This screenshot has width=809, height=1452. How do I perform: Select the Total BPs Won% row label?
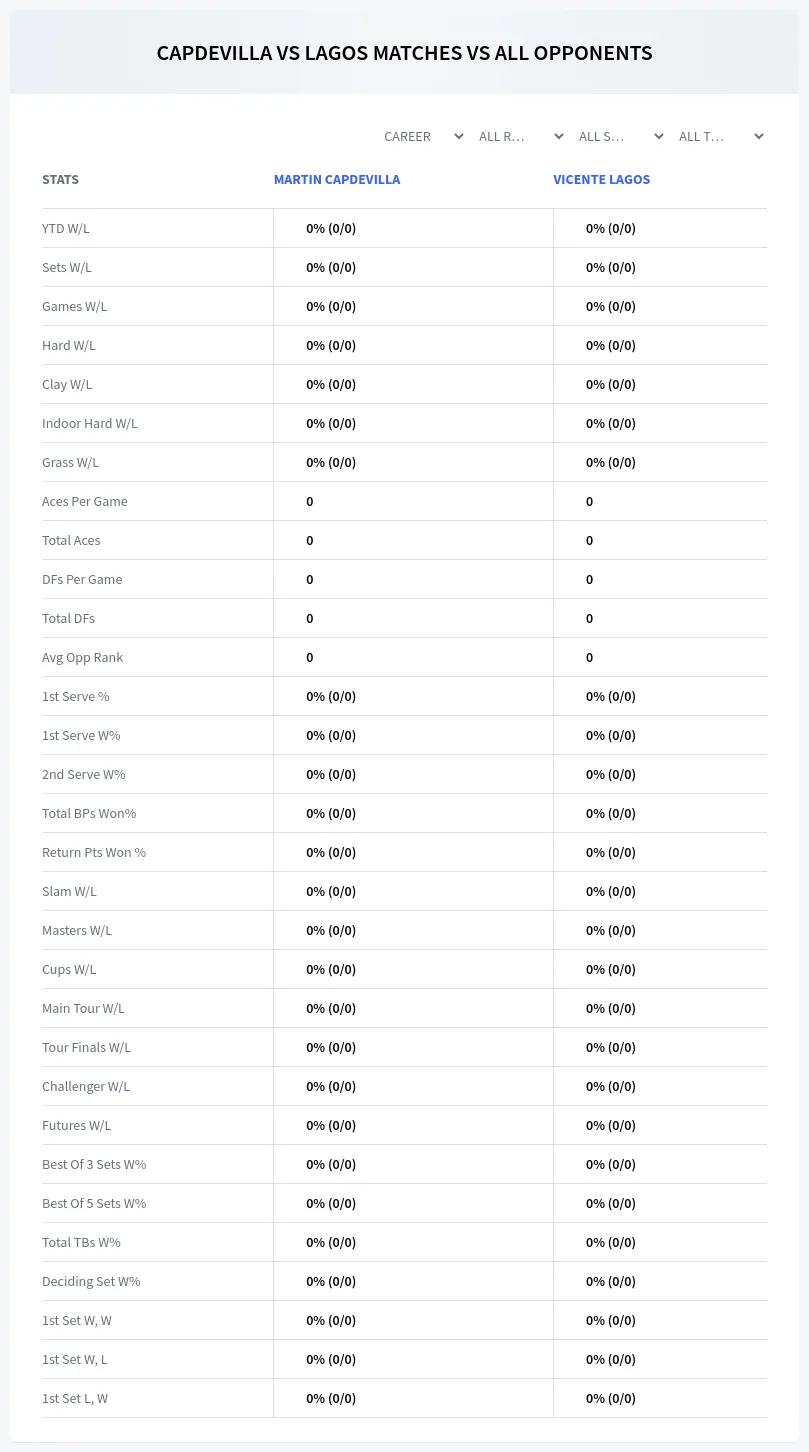click(x=89, y=813)
